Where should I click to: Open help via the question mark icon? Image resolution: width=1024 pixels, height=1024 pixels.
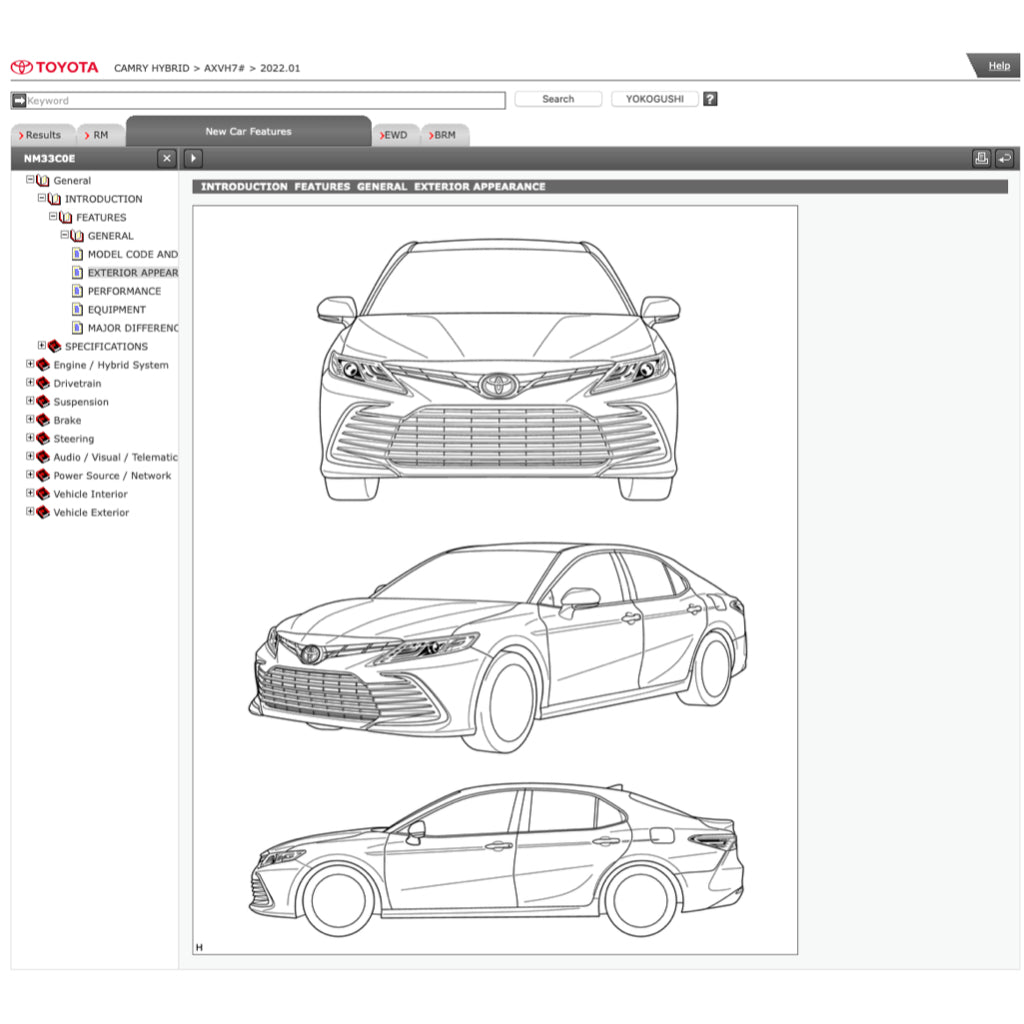coord(710,98)
